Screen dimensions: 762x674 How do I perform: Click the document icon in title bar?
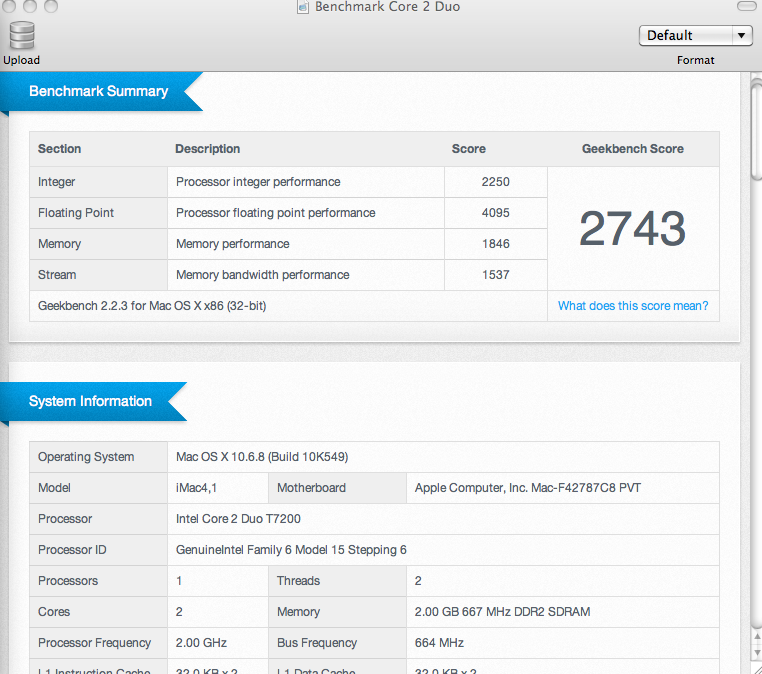(x=303, y=7)
